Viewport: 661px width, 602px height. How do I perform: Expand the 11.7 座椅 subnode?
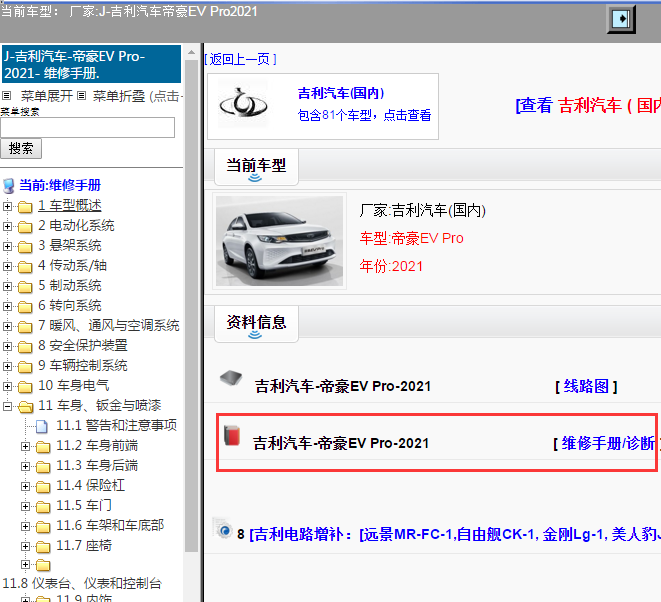tap(25, 546)
